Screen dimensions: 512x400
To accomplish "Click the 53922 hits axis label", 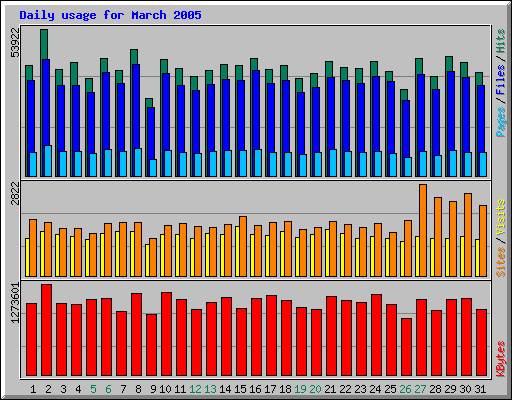I will point(15,42).
